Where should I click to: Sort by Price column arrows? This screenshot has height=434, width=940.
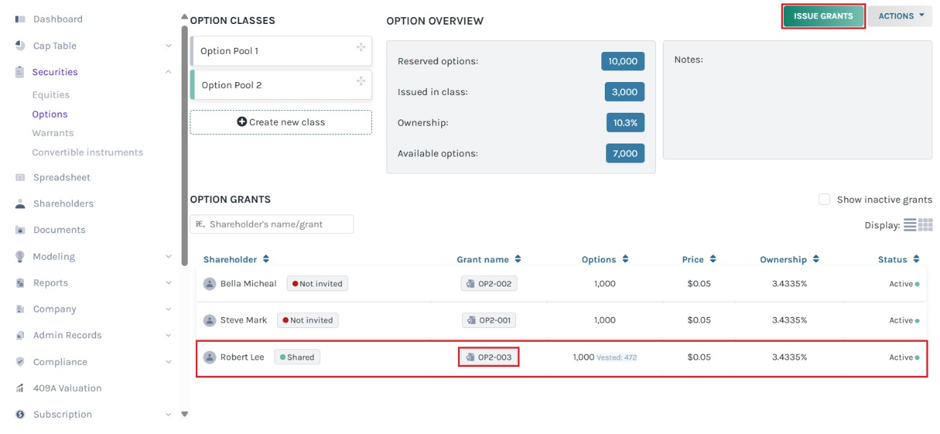pos(713,260)
